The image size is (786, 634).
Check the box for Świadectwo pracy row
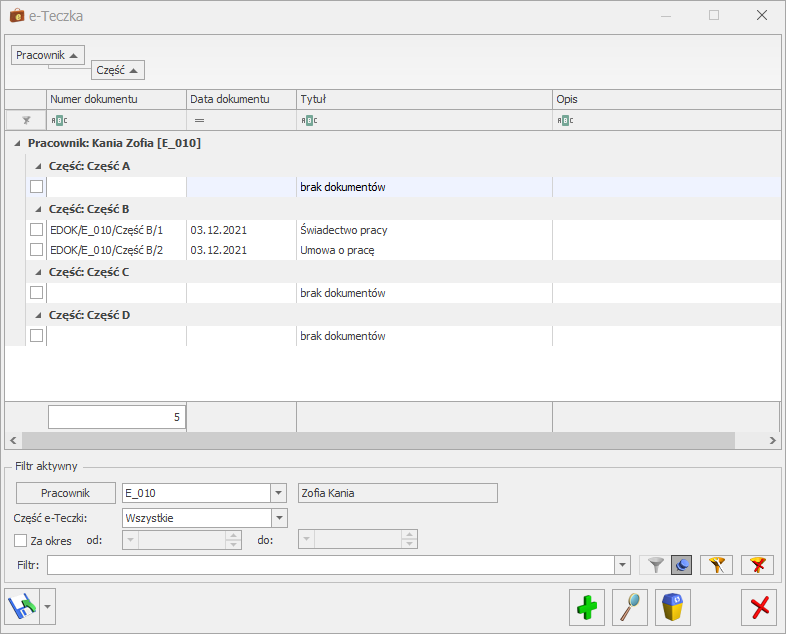click(x=37, y=230)
